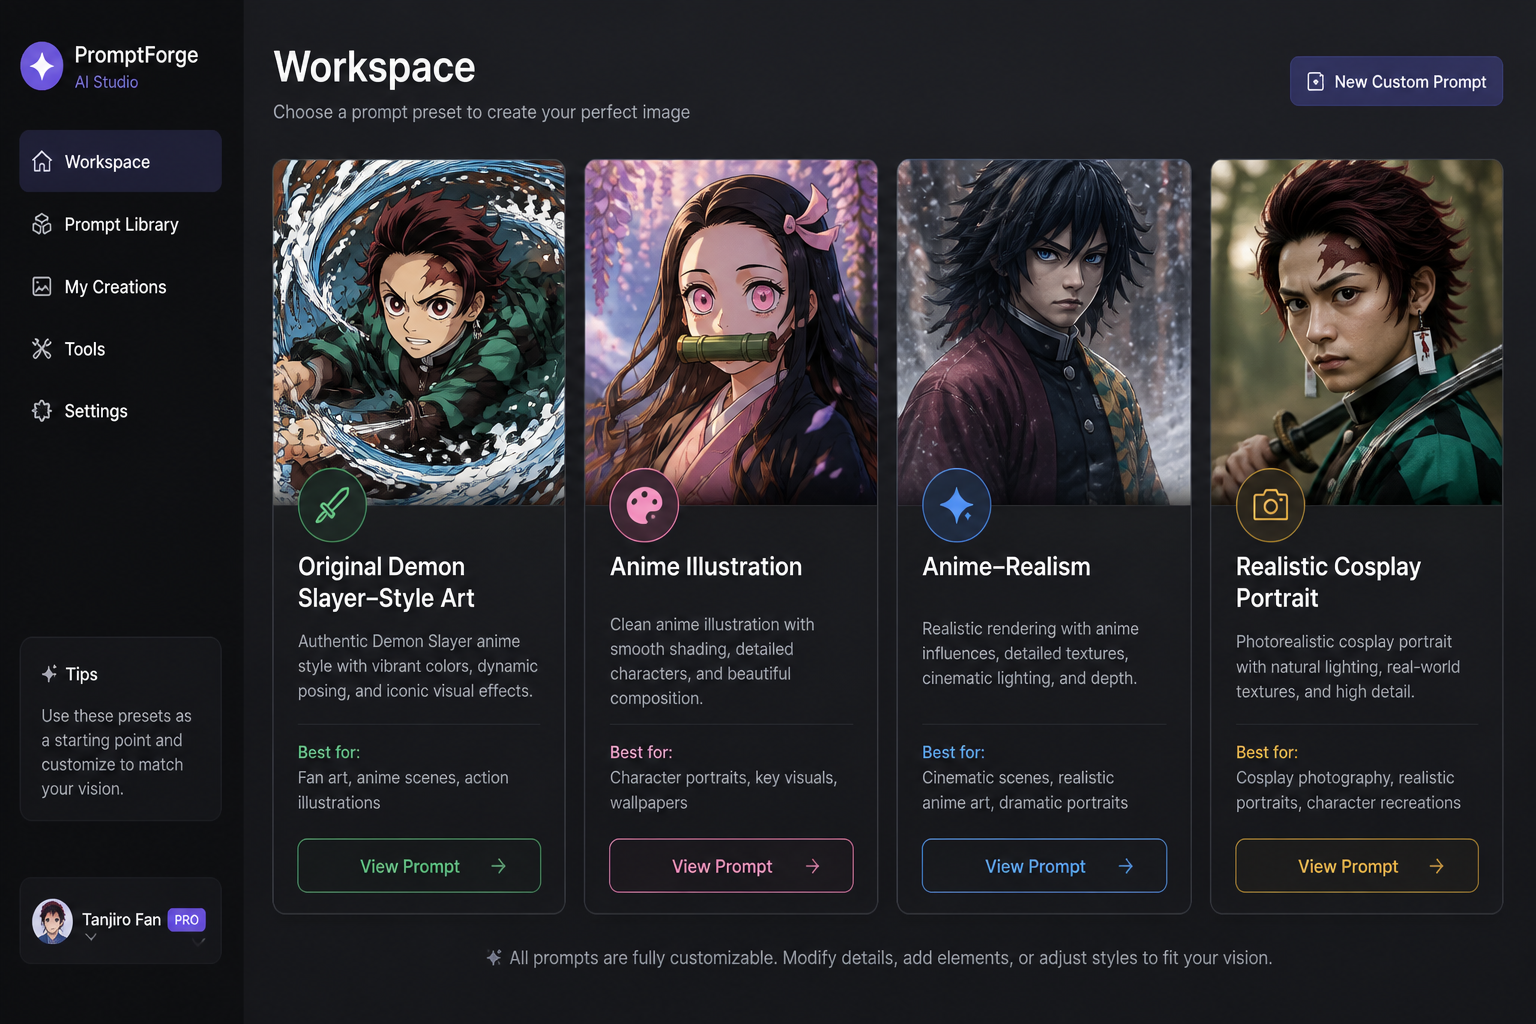The width and height of the screenshot is (1536, 1024).
Task: View Prompt for Realistic Cosplay Portrait
Action: tap(1357, 866)
